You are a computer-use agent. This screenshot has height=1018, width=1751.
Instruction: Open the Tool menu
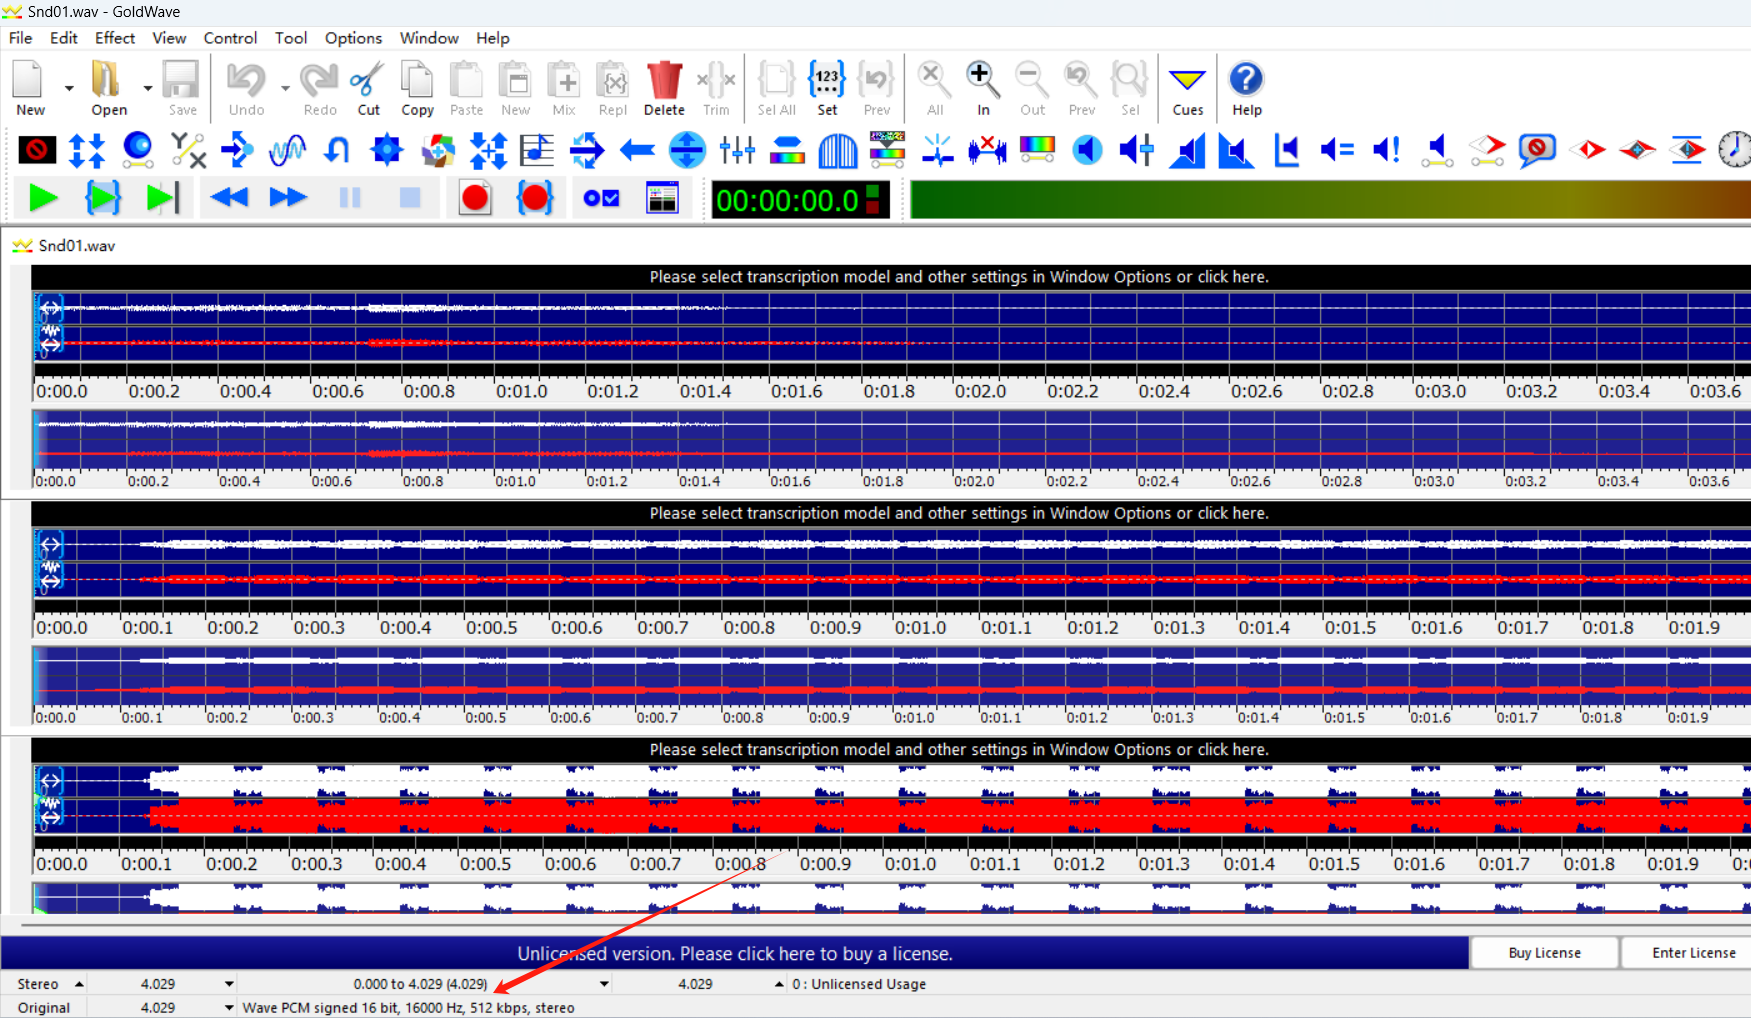[291, 38]
